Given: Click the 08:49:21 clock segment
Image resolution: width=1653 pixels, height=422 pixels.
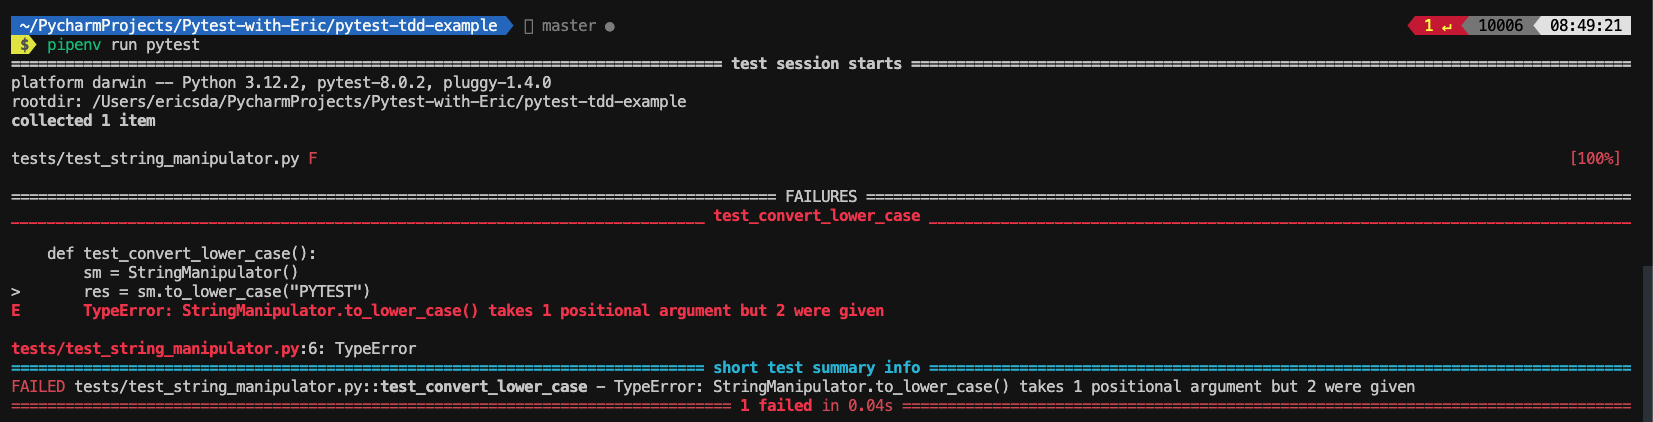Looking at the screenshot, I should click(x=1586, y=26).
